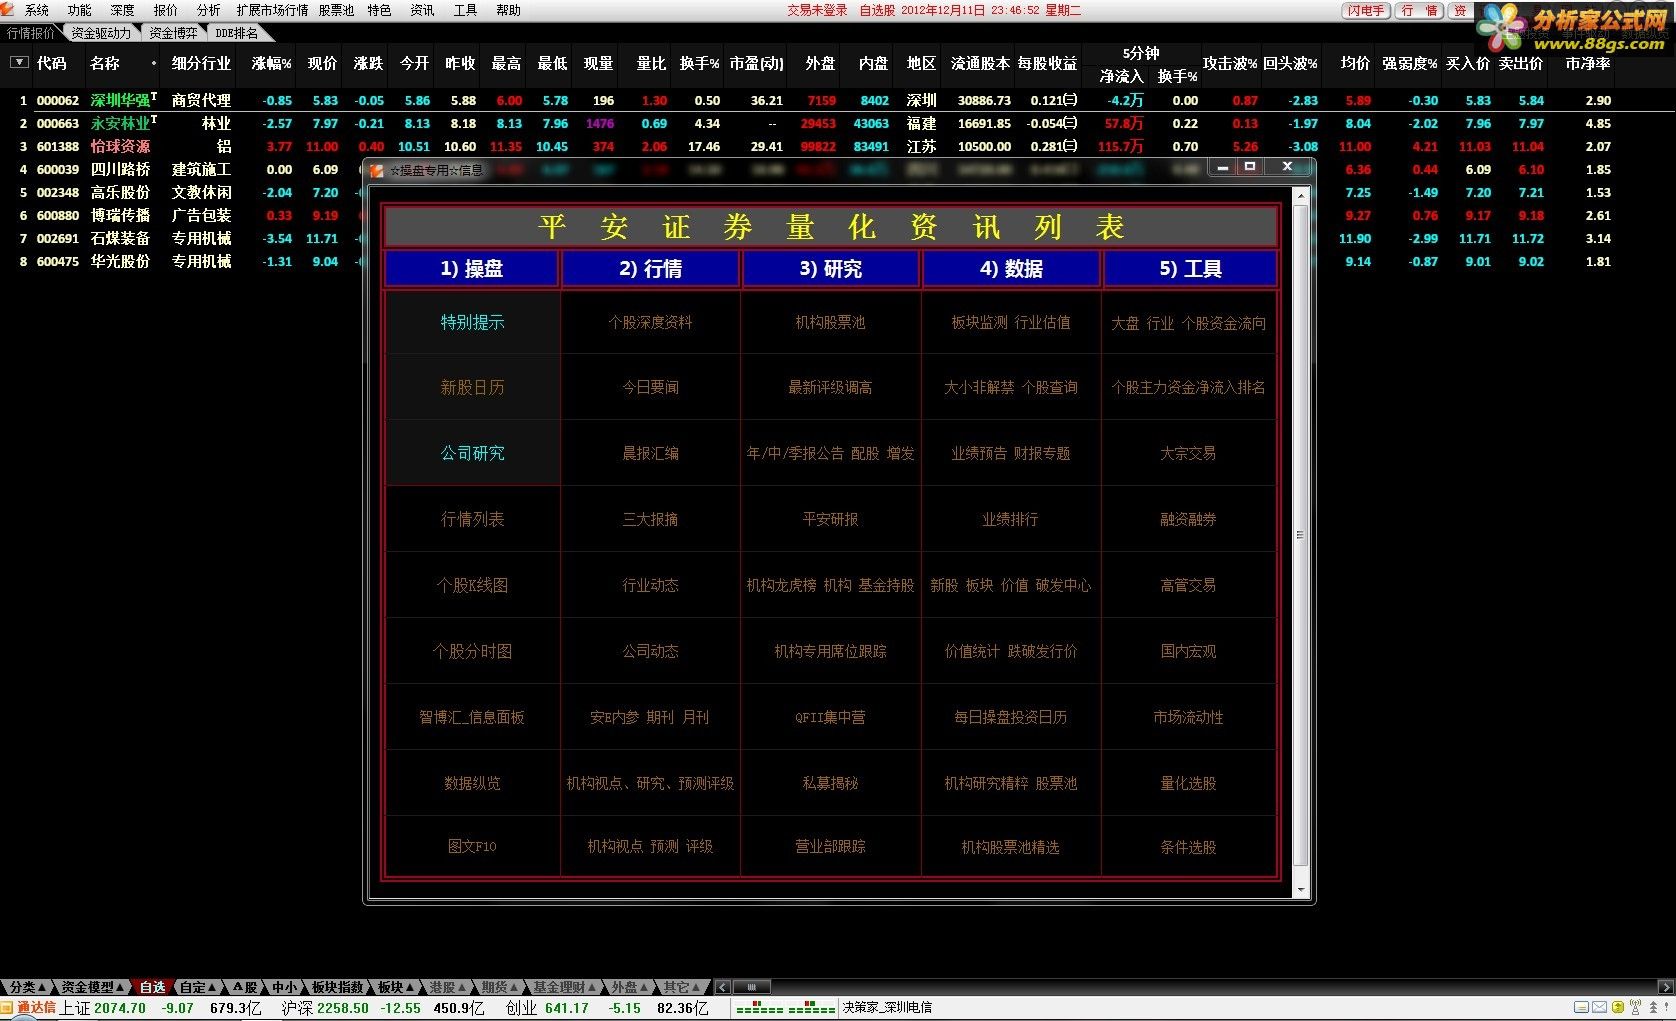This screenshot has width=1676, height=1021.
Task: Open 大宗交易 entry
Action: tap(1188, 453)
